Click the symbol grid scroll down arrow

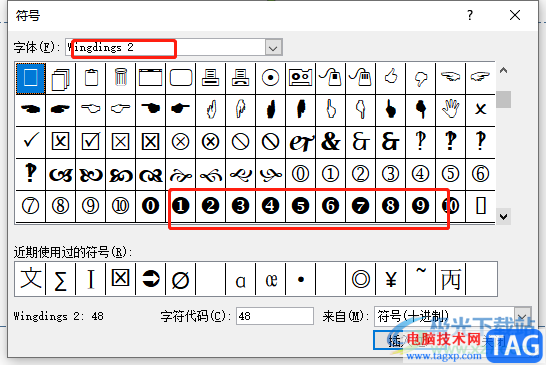[x=503, y=217]
